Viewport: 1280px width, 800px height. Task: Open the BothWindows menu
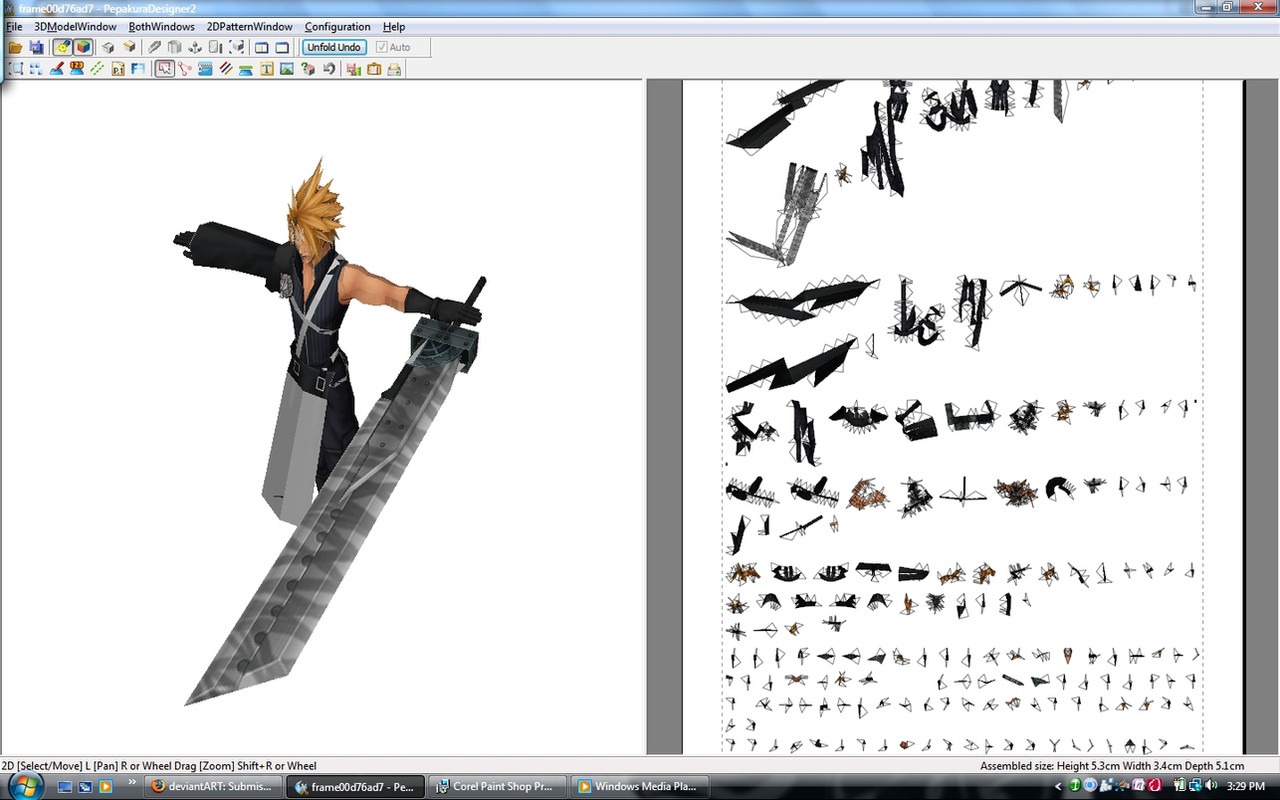(162, 27)
